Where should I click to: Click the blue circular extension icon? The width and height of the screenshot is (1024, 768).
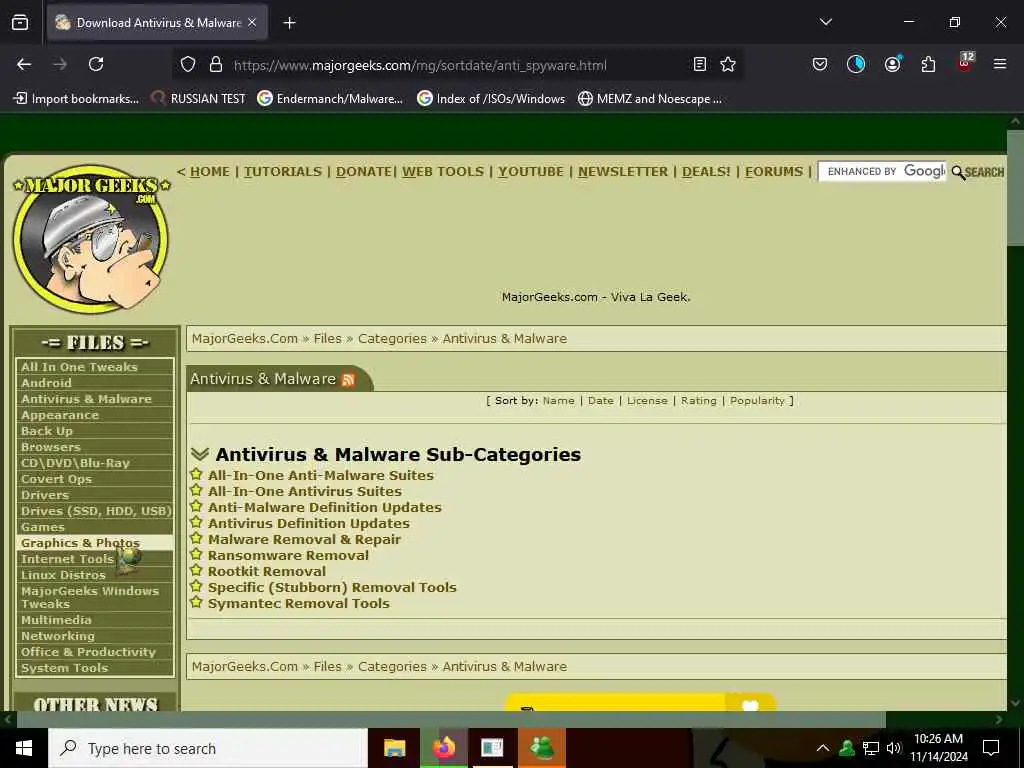(856, 64)
